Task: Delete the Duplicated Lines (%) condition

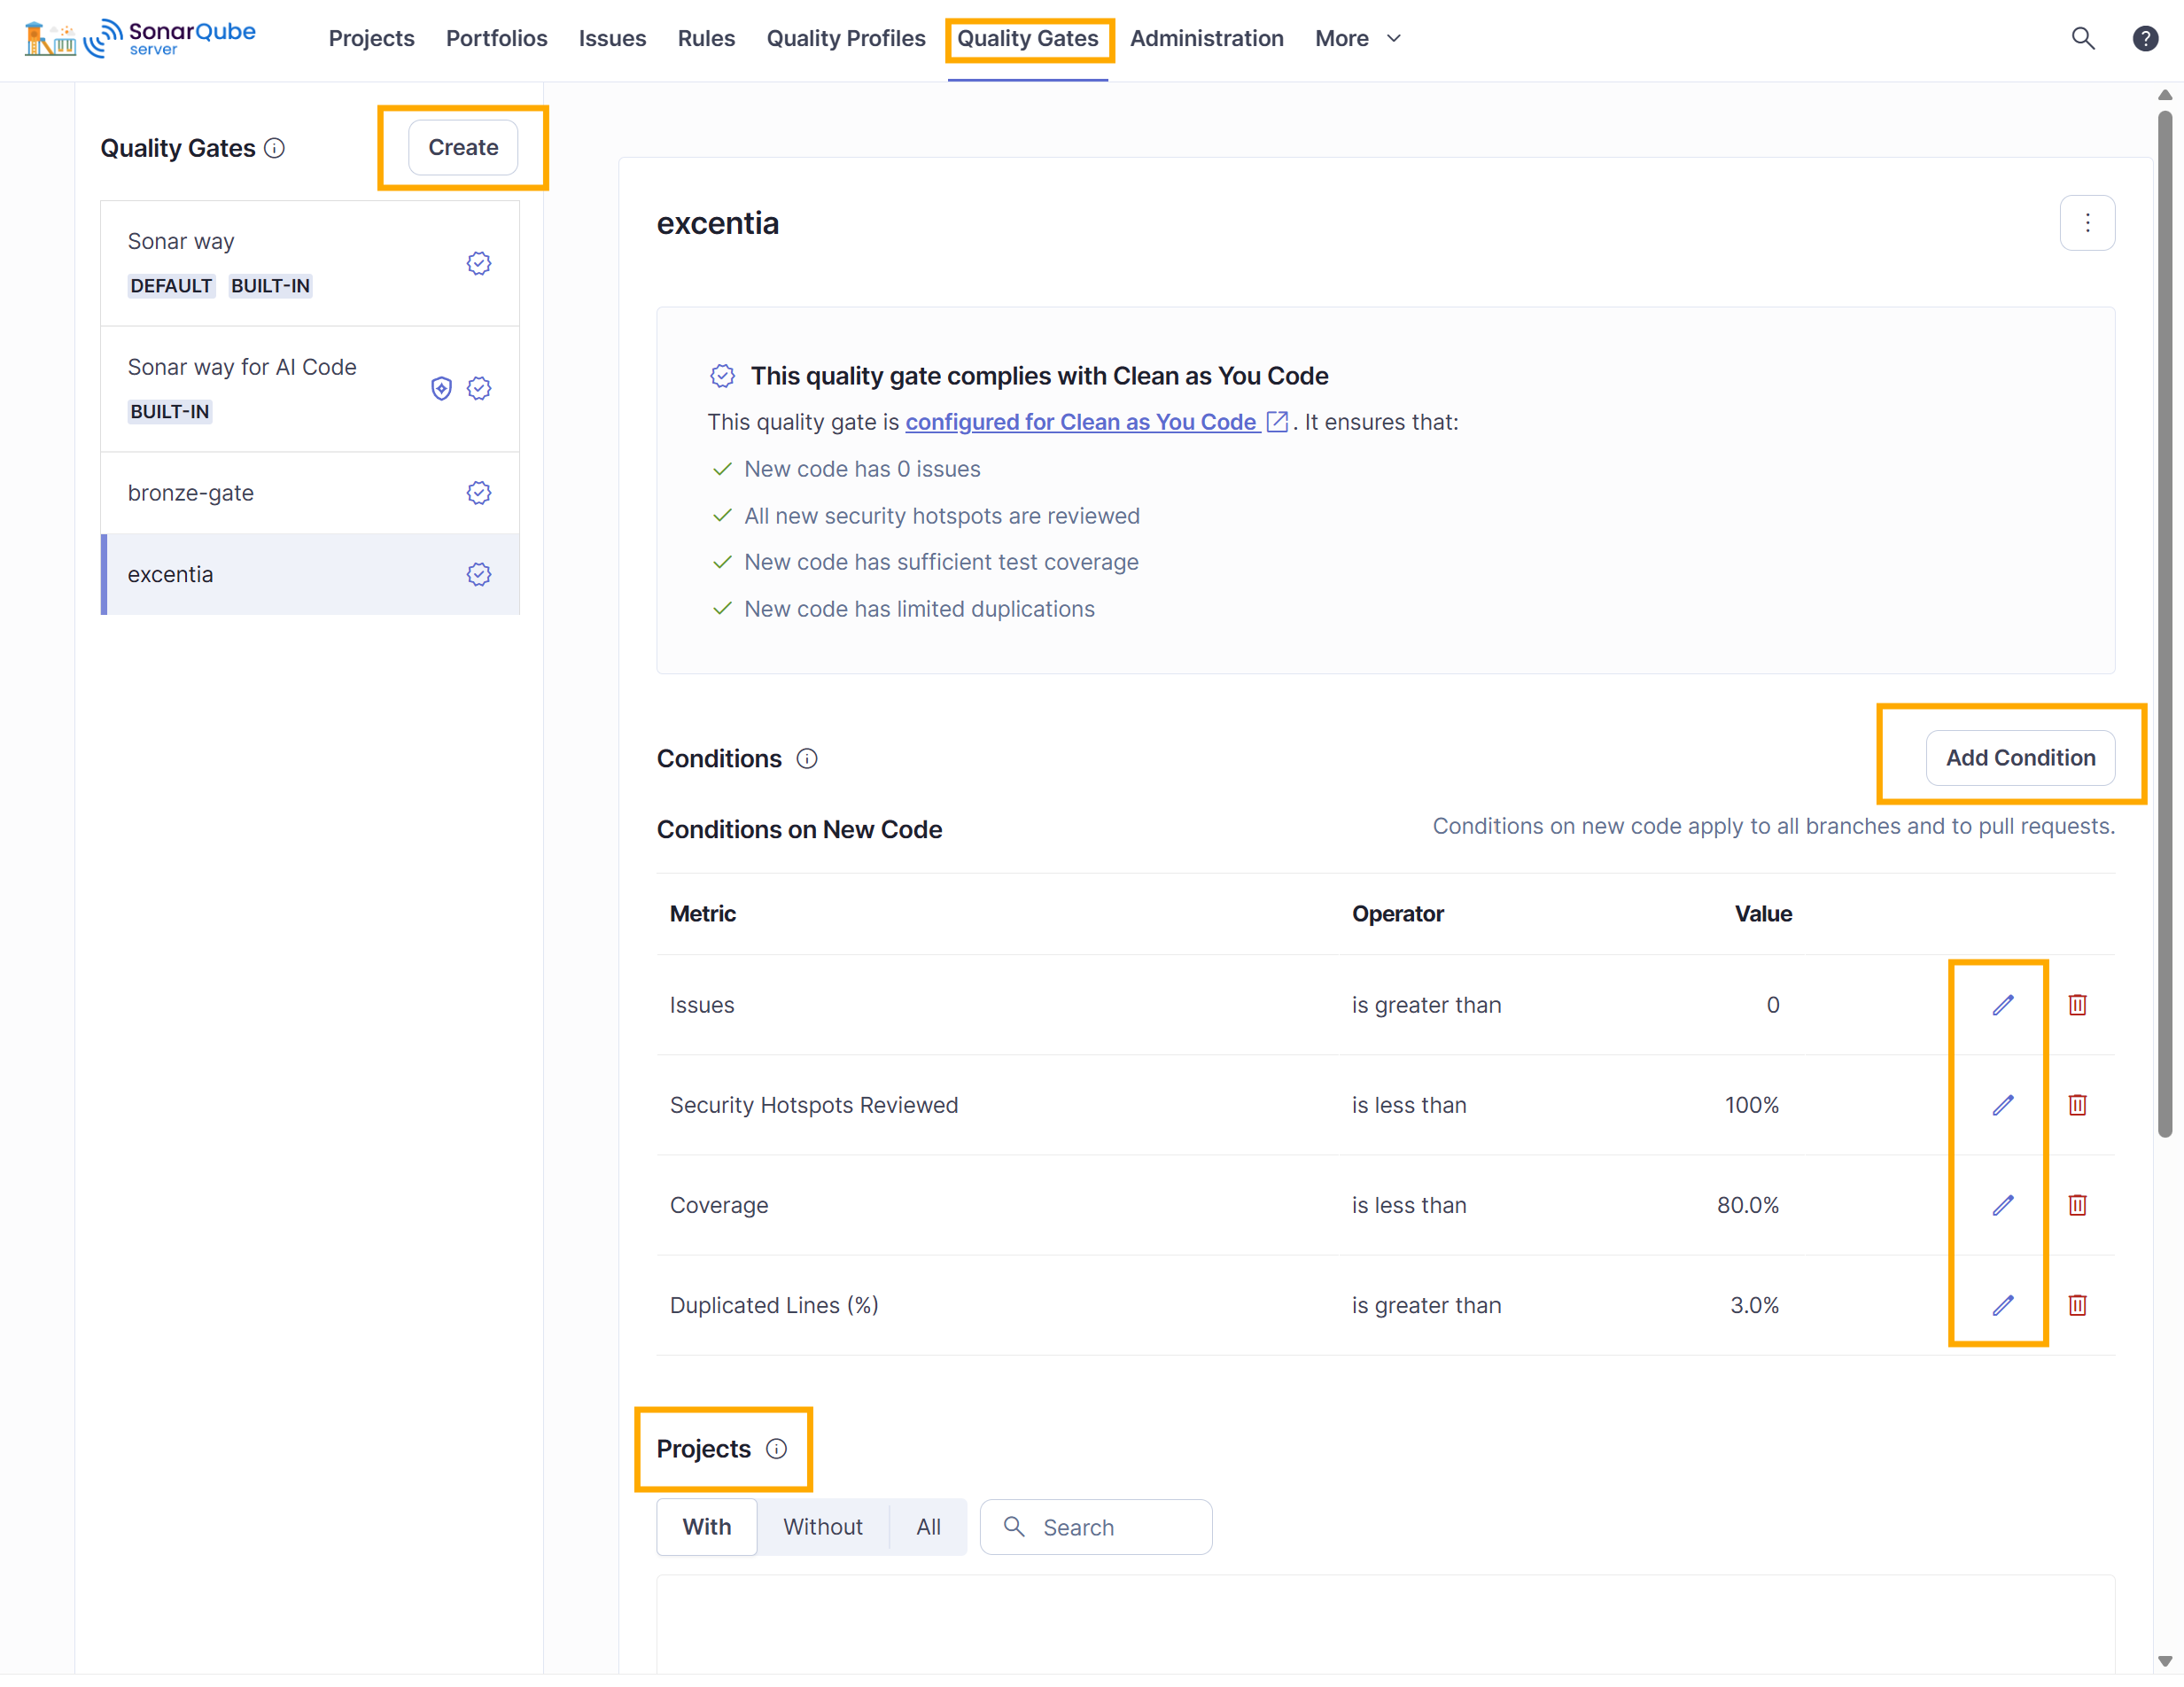Action: (2077, 1305)
